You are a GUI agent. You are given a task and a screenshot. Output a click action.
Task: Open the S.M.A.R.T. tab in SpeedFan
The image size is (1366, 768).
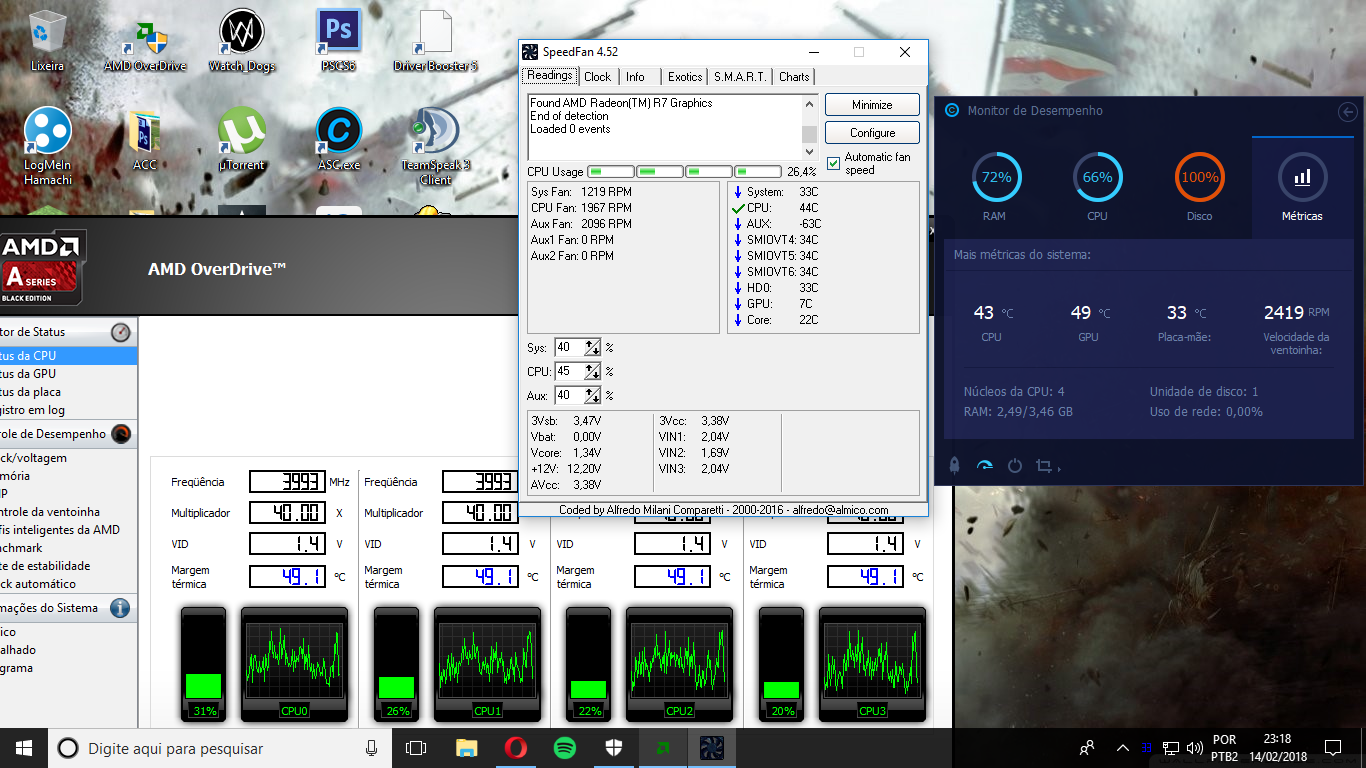(x=740, y=77)
